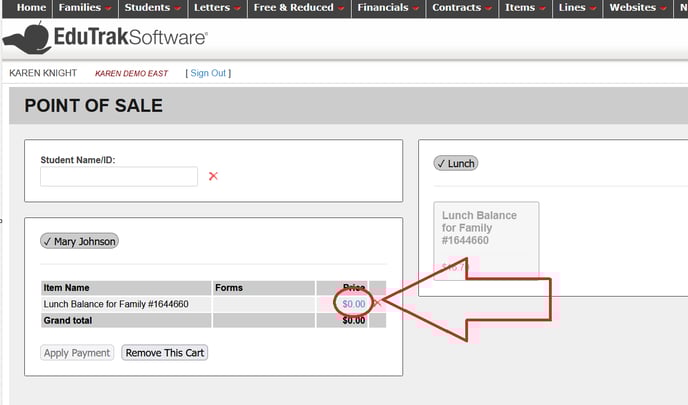
Task: Go to the Home menu item
Action: tap(31, 8)
